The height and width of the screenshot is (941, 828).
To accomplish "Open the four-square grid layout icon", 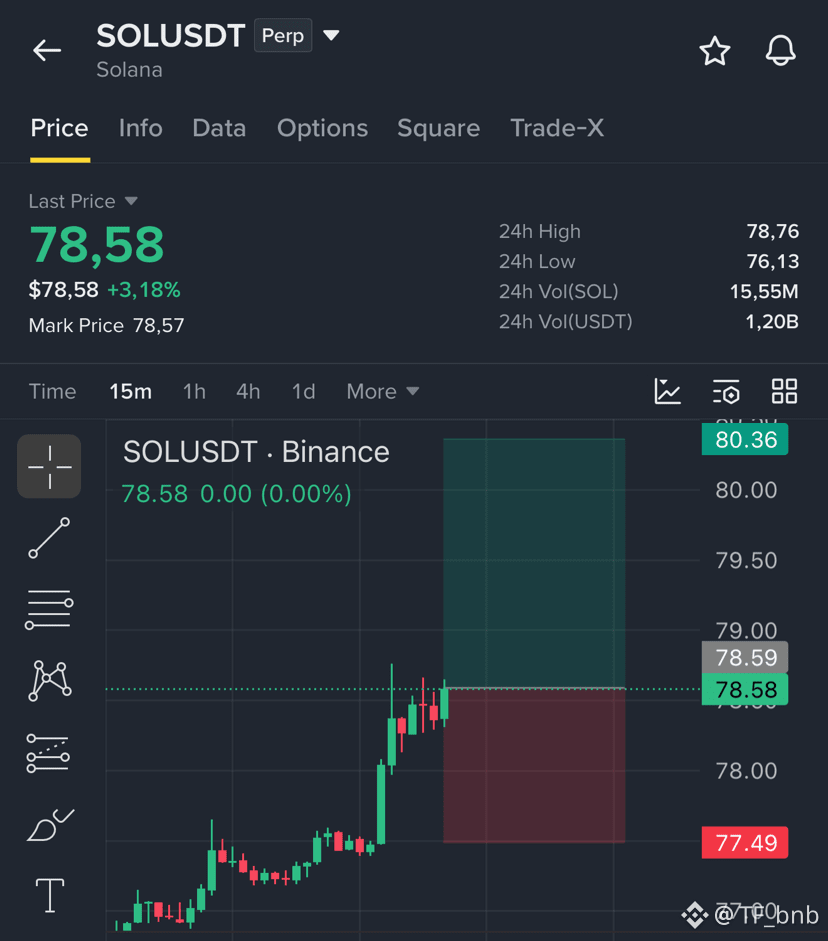I will point(784,391).
